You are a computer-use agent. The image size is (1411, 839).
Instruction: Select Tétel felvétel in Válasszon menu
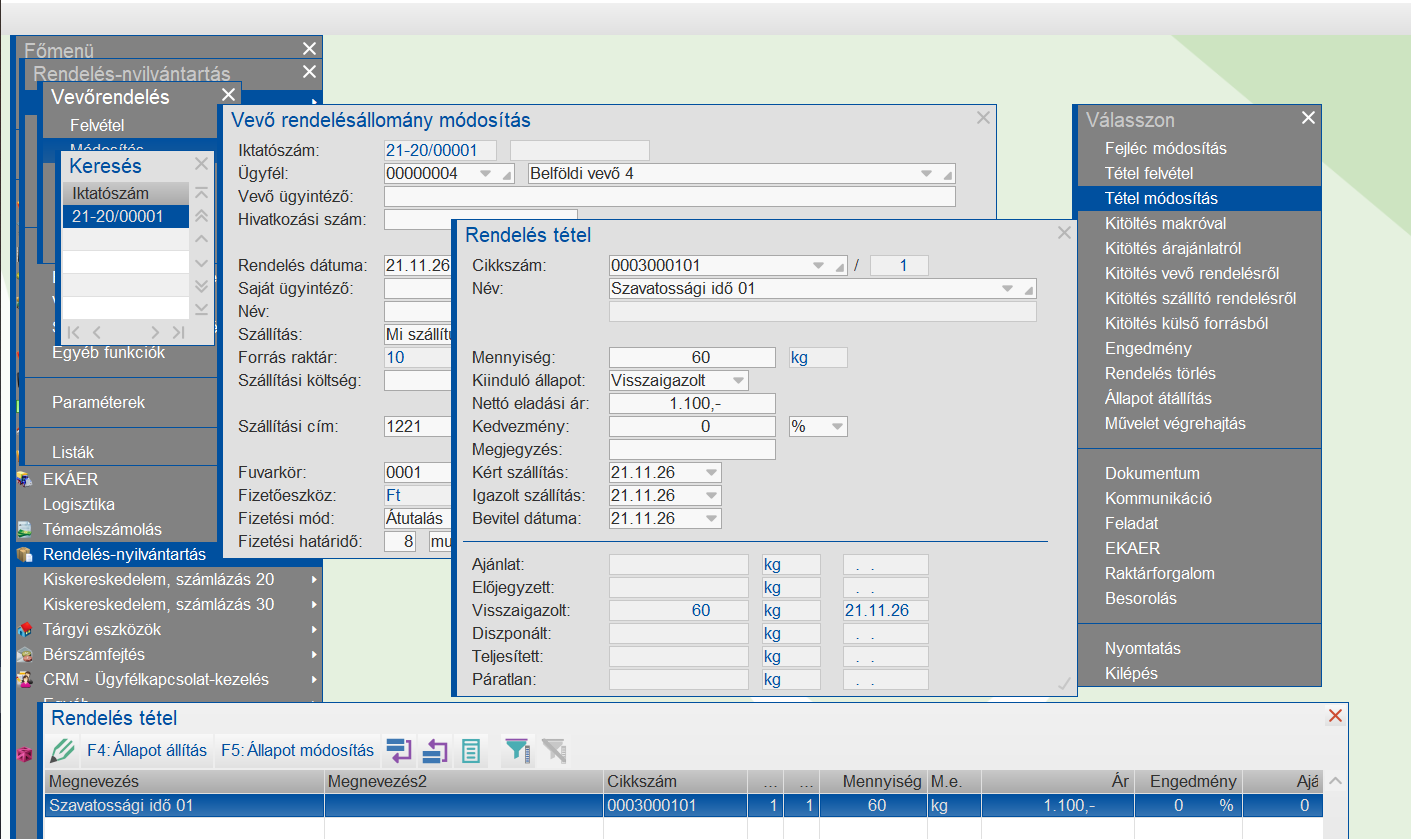1149,173
